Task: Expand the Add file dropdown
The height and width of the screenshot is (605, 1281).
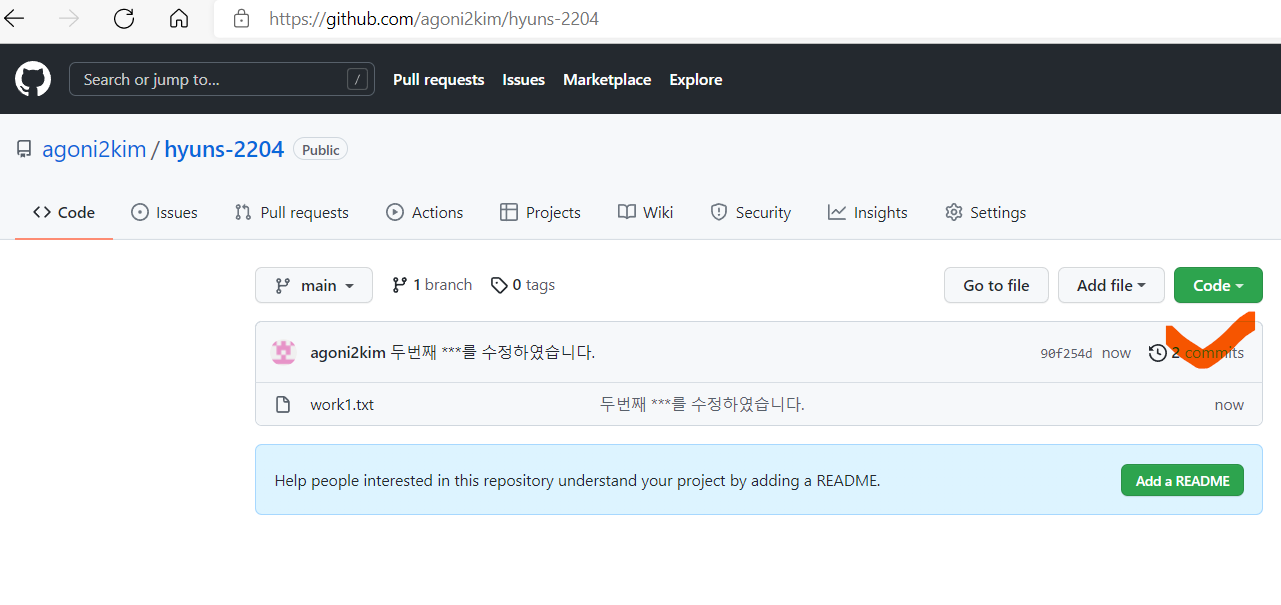Action: [x=1112, y=285]
